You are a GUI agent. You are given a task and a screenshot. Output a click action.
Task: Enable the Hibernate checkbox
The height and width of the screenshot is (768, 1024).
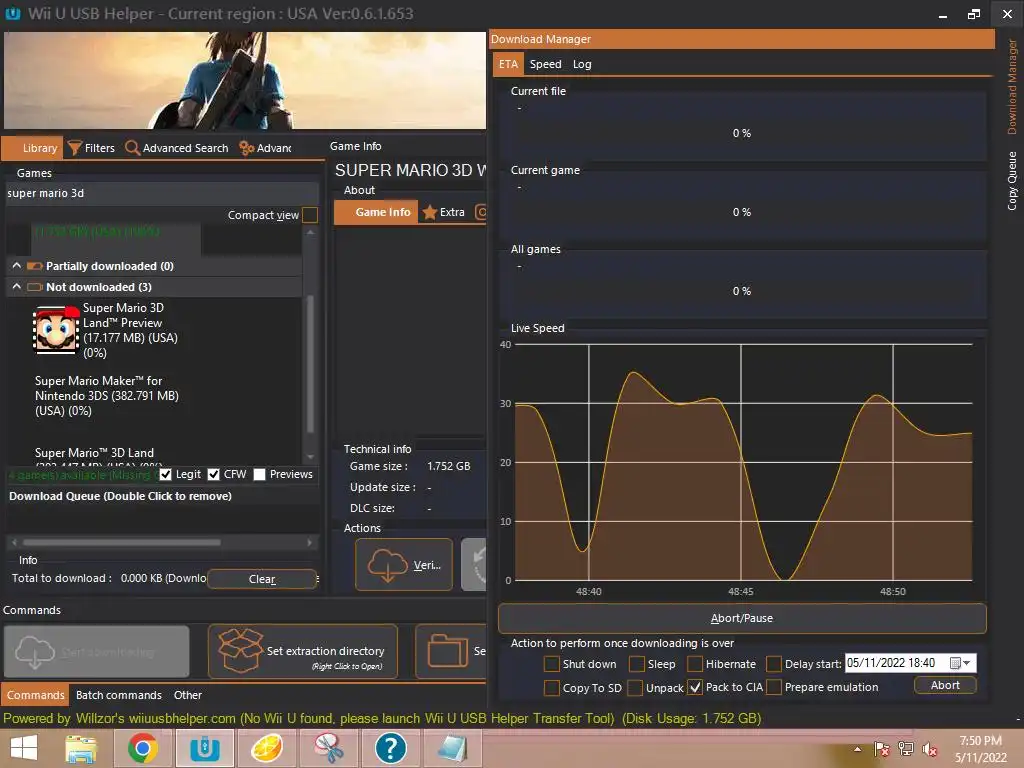coord(695,664)
